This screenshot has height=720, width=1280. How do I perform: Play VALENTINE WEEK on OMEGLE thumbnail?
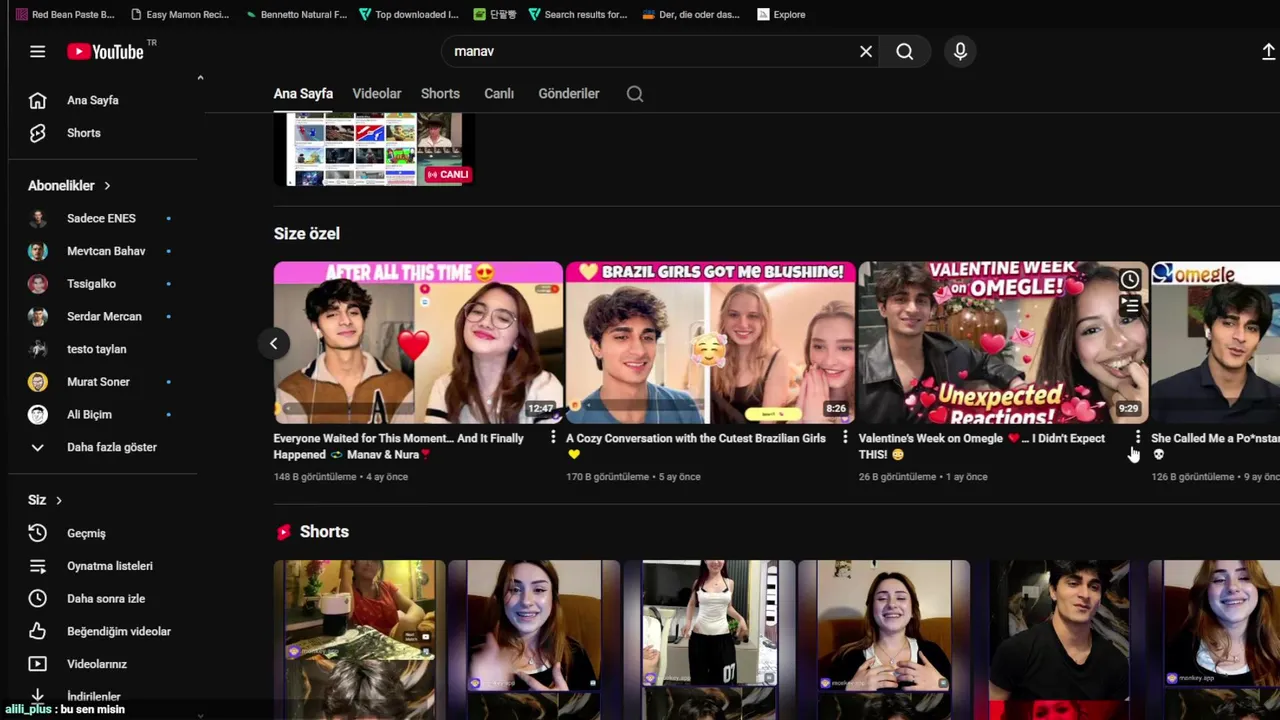(x=1003, y=343)
